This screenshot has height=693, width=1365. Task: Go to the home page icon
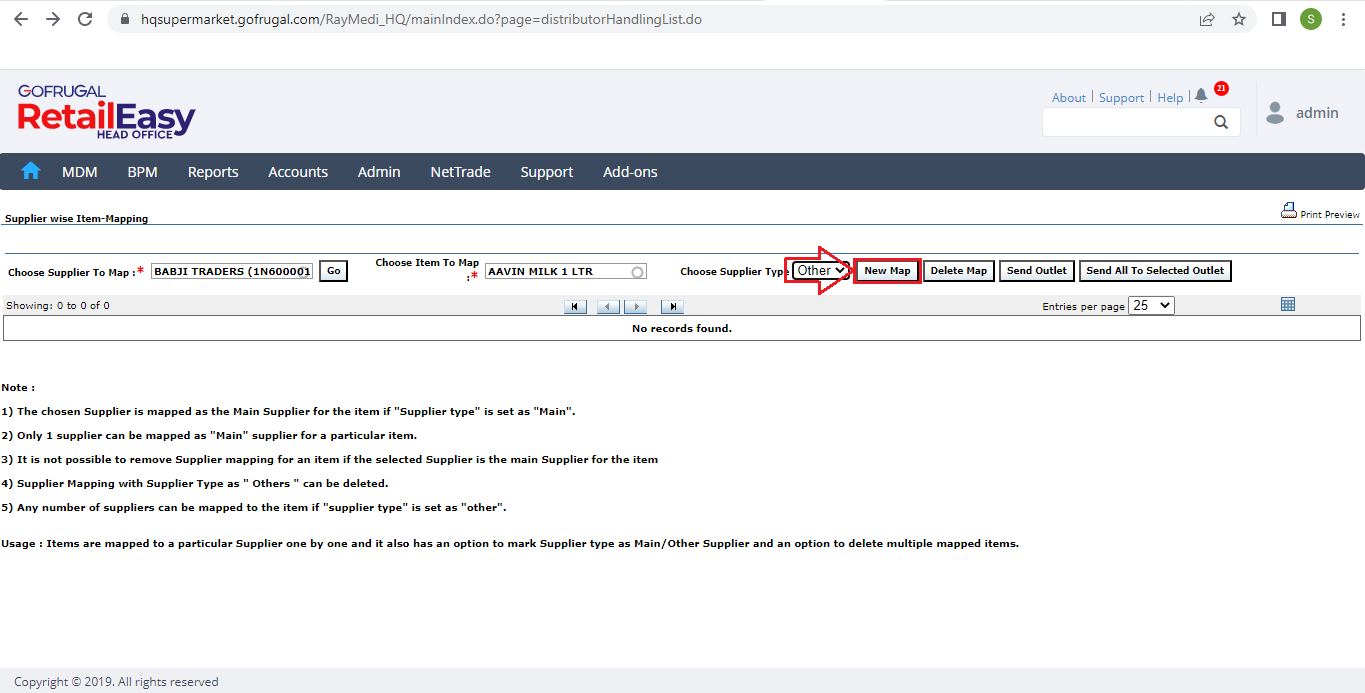31,171
